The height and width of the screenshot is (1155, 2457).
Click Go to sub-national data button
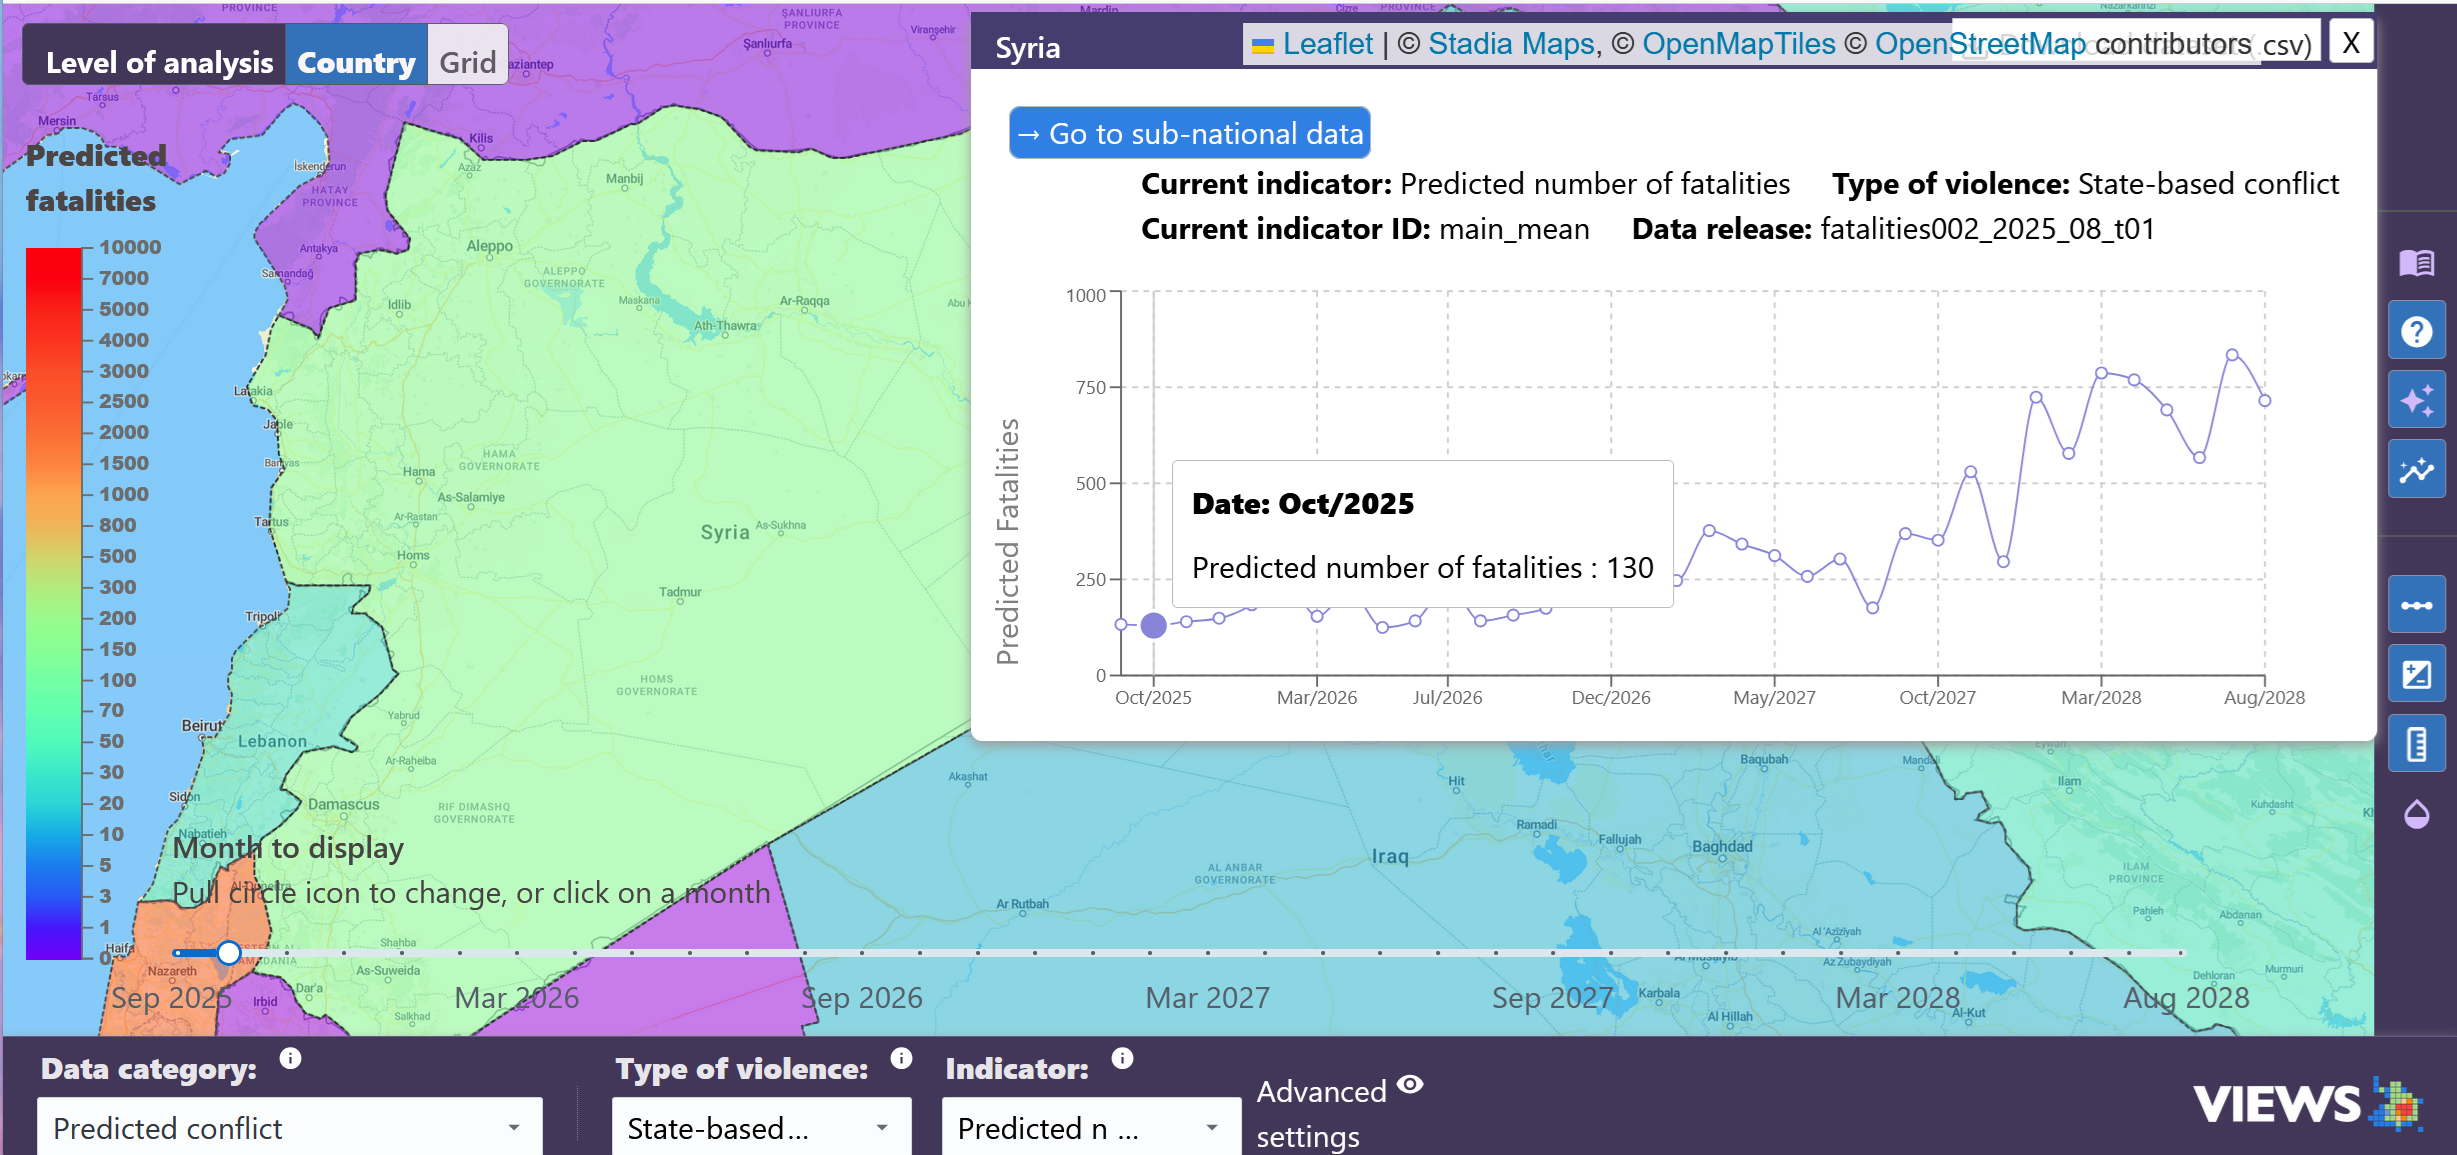pyautogui.click(x=1190, y=133)
